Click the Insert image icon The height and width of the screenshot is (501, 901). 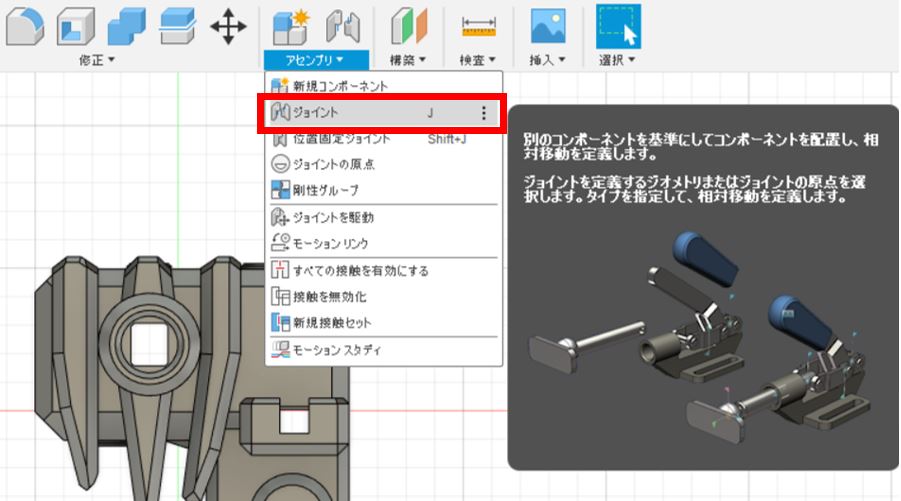point(548,26)
